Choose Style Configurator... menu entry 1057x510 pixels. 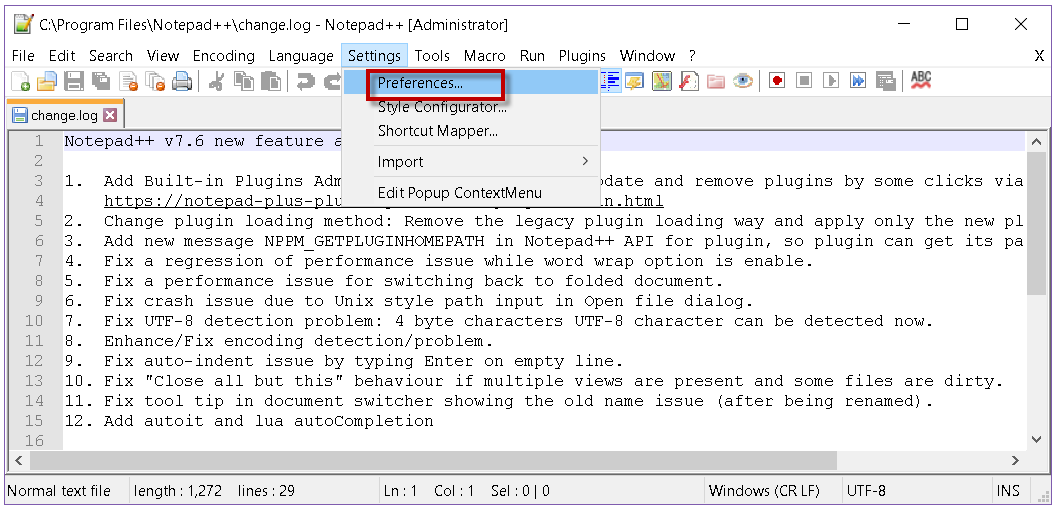pyautogui.click(x=471, y=107)
